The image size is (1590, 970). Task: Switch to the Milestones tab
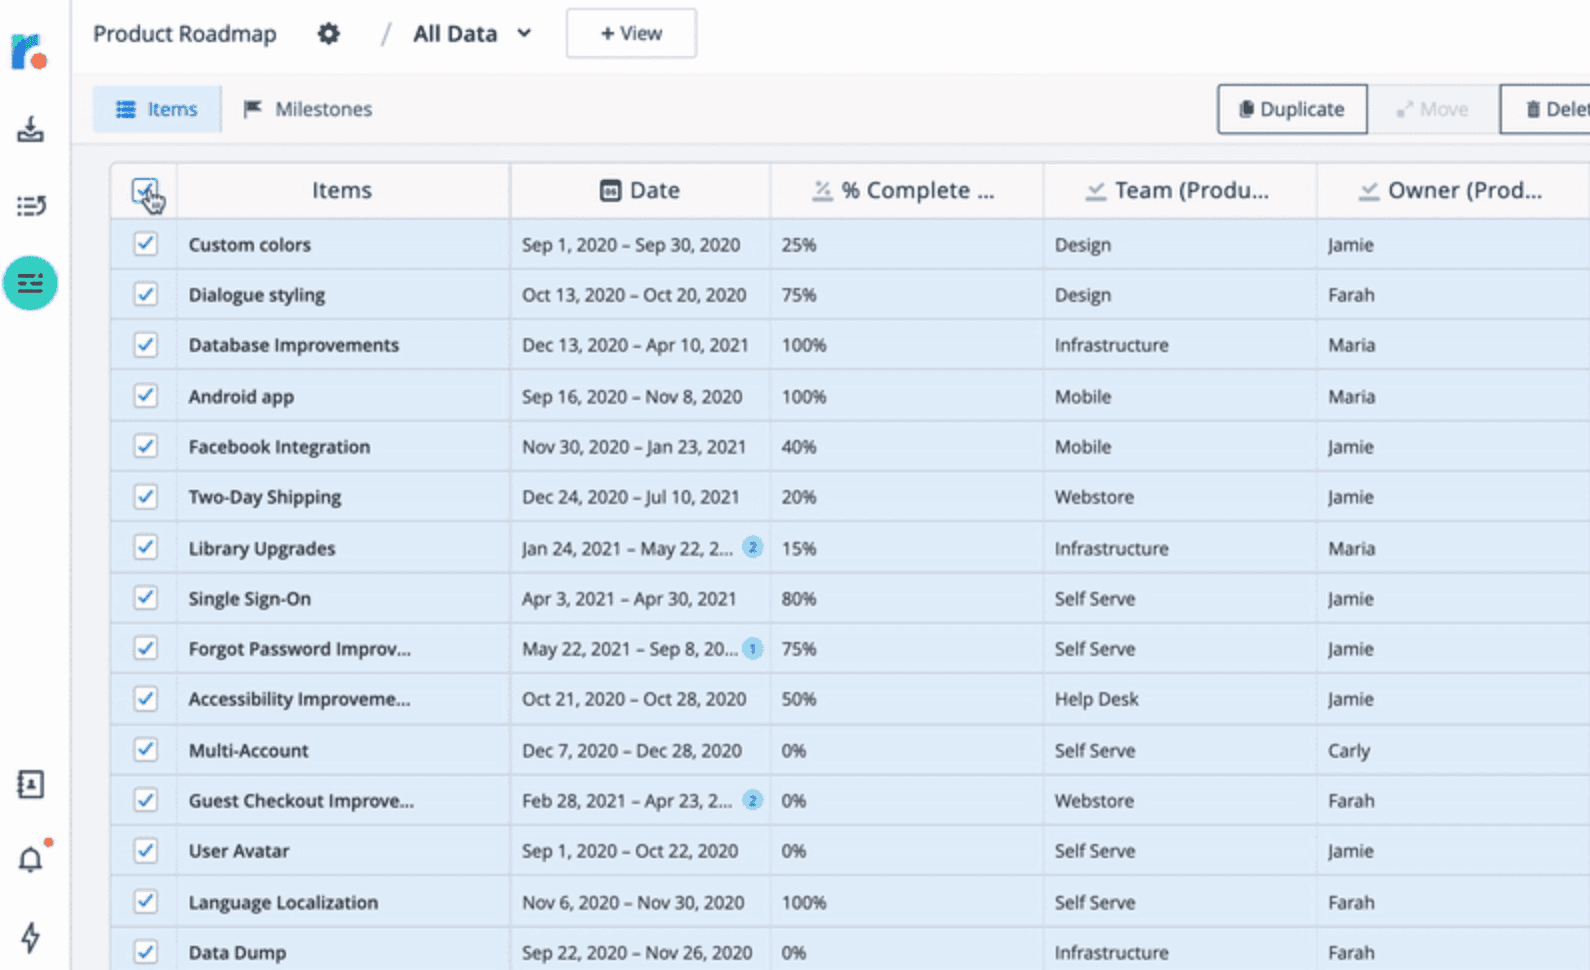[x=308, y=109]
